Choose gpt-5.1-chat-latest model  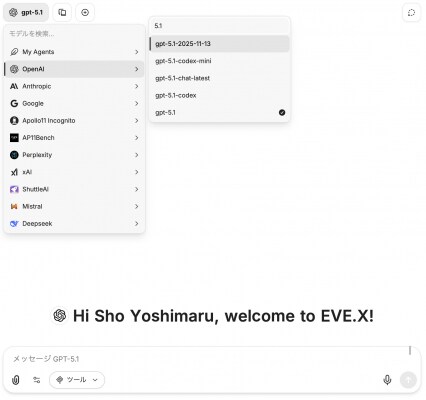(x=220, y=78)
